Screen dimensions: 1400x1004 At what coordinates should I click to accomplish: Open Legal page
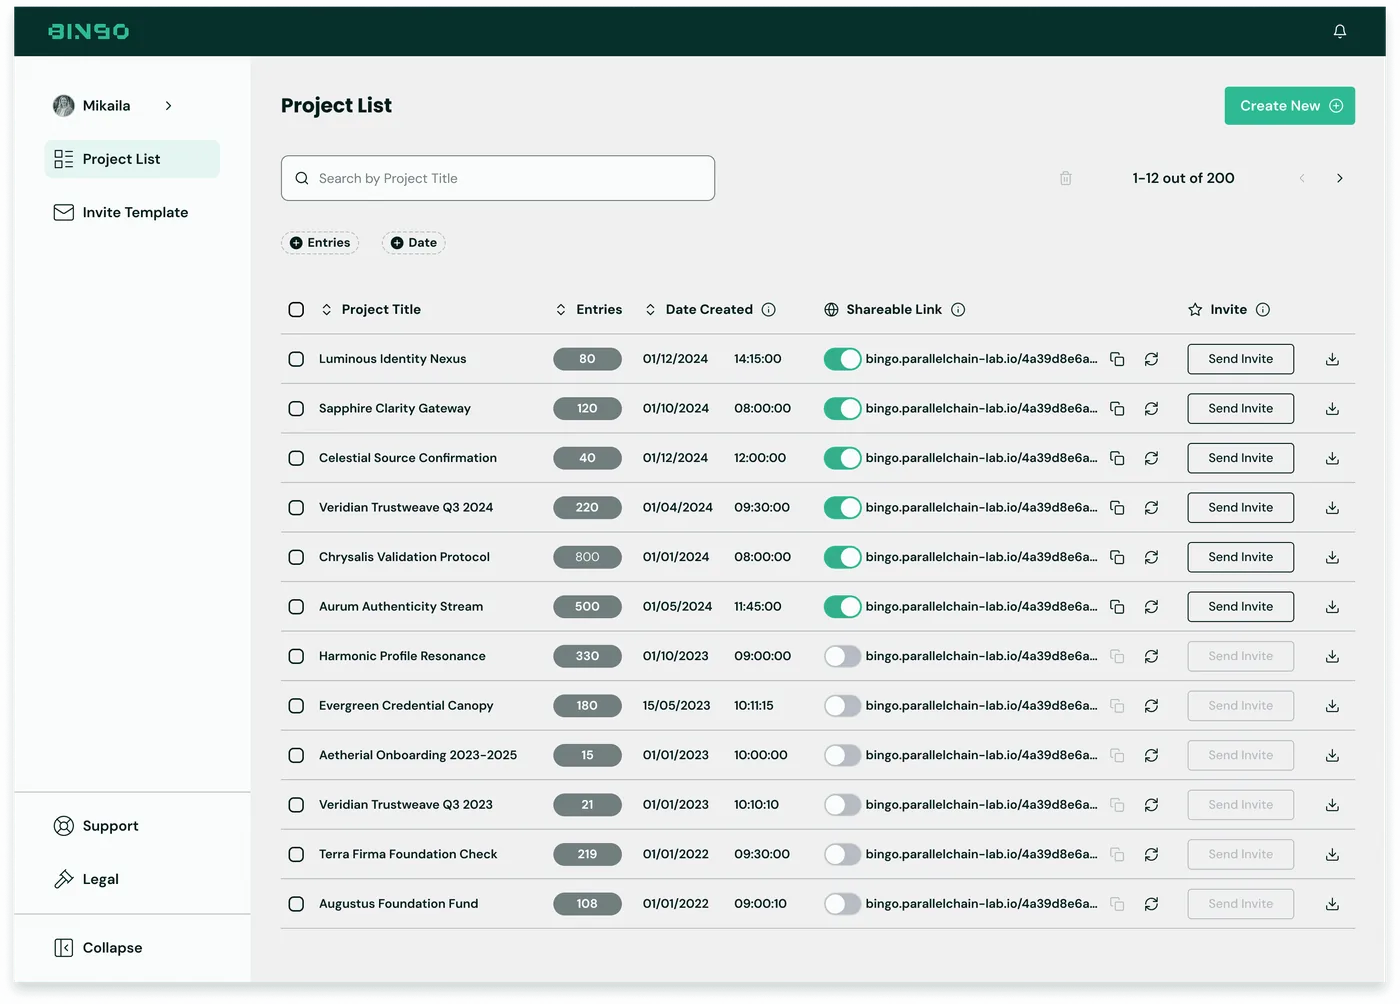(x=86, y=879)
